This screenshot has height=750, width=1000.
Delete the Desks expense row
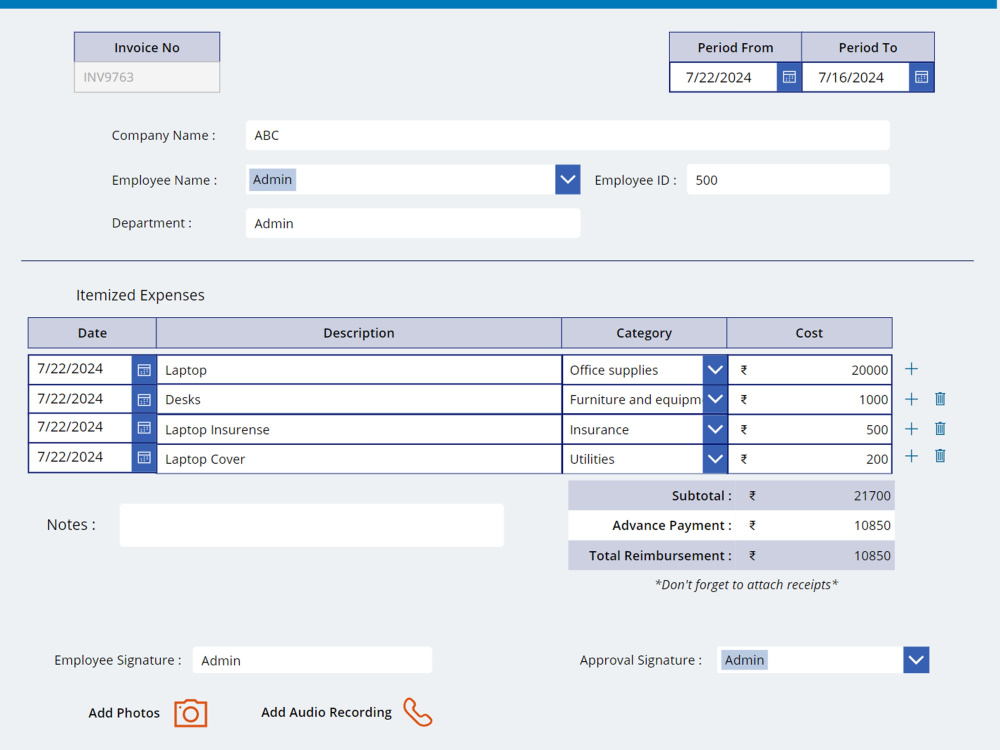point(940,399)
